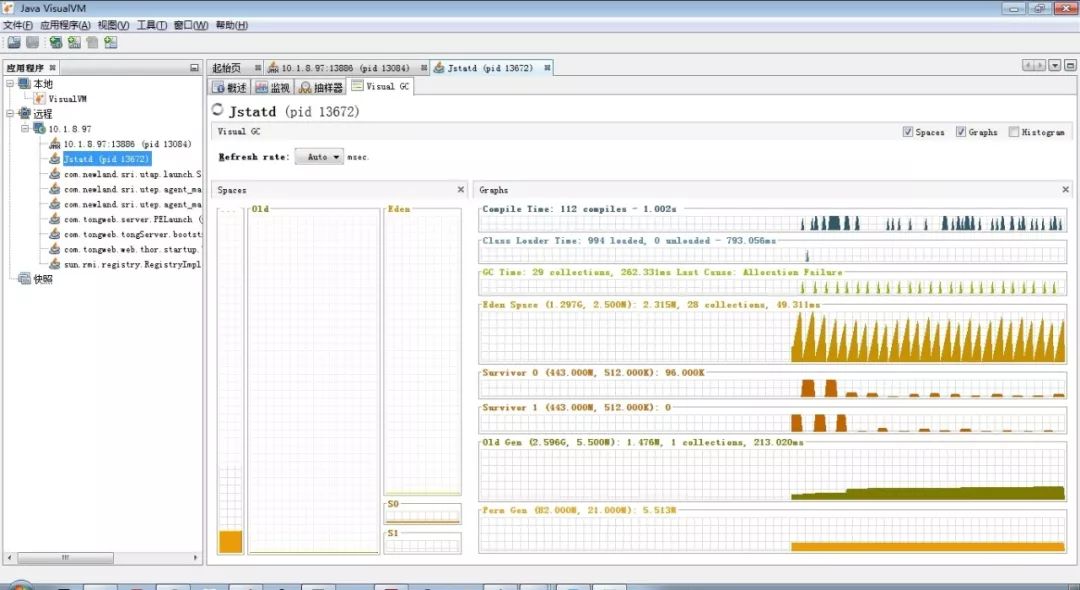Click the first toolbar icon, Load Snapshot
This screenshot has height=590, width=1080.
(14, 42)
